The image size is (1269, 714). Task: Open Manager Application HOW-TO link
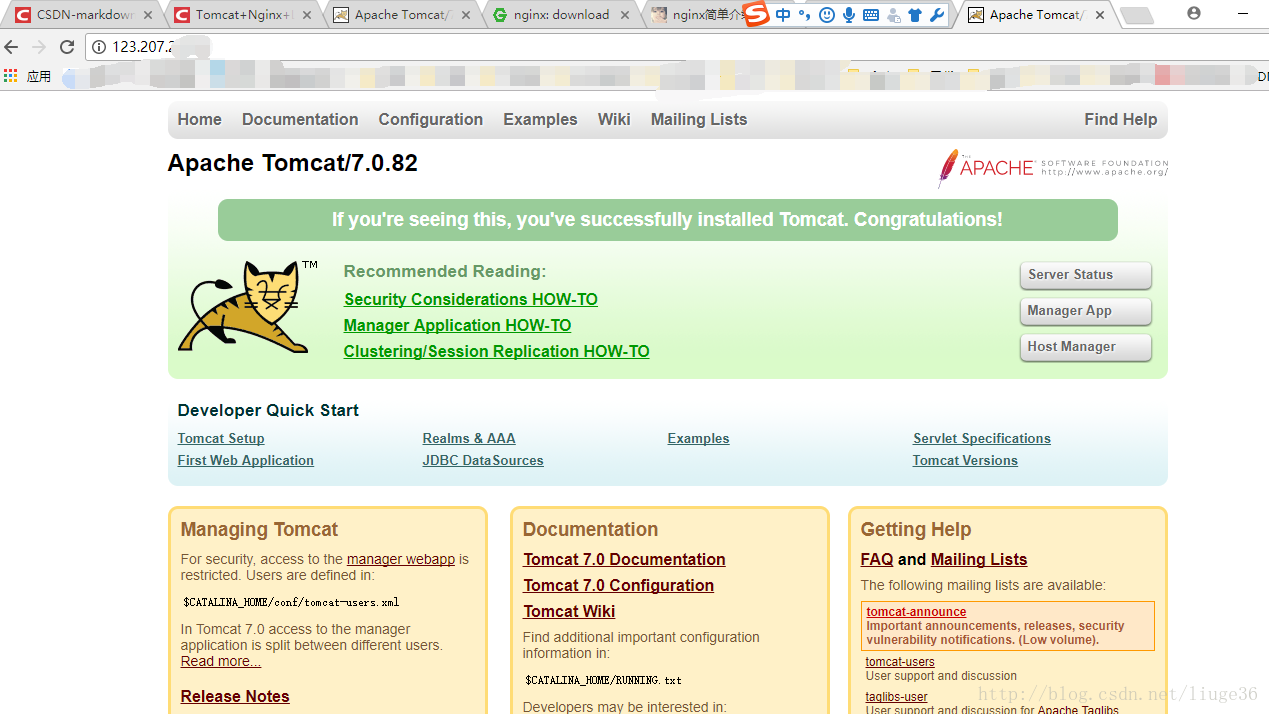457,325
